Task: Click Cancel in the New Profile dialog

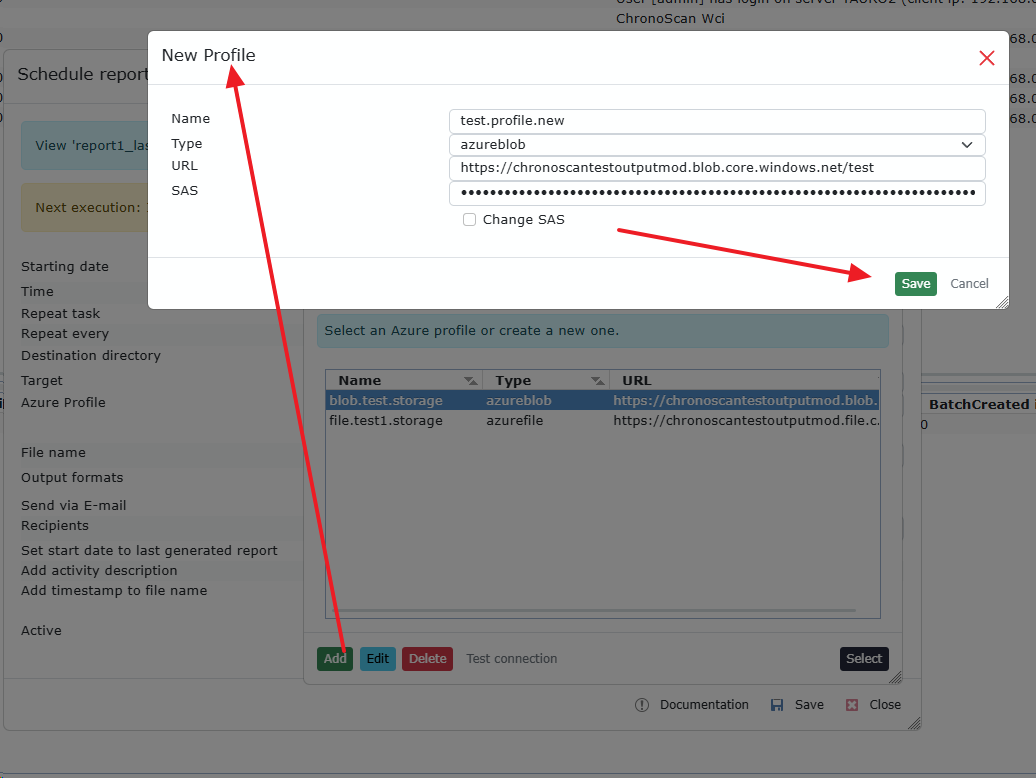Action: pos(969,284)
